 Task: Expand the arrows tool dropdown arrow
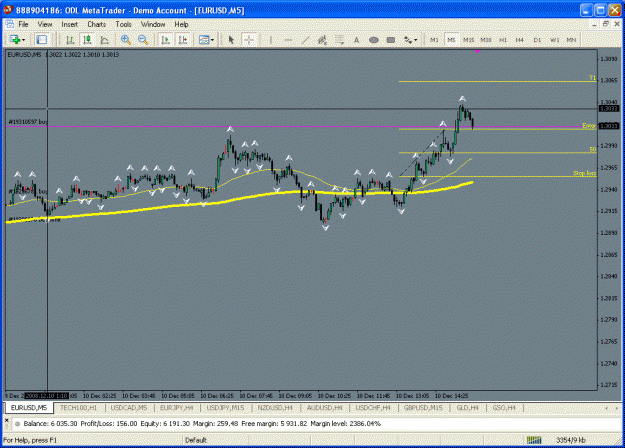click(x=416, y=40)
